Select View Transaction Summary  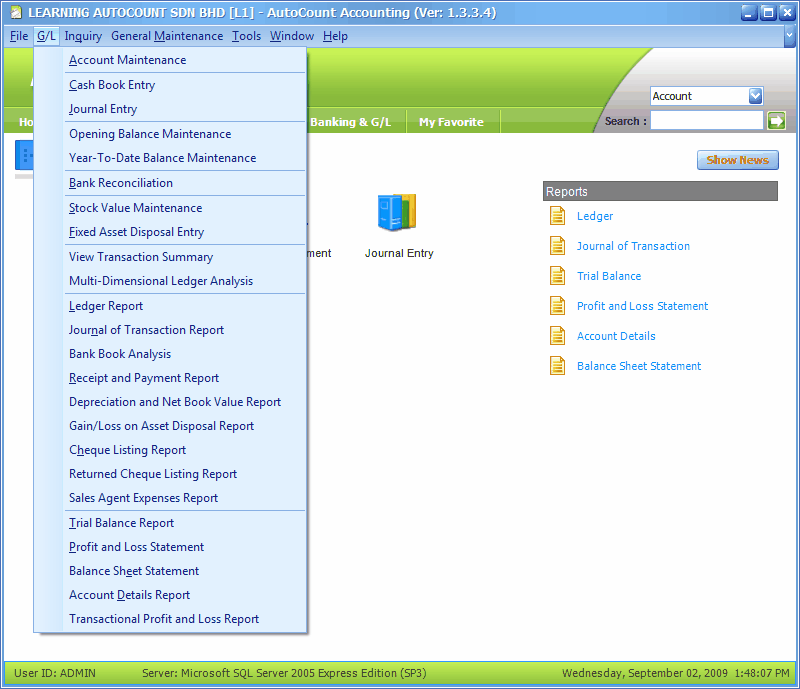[x=185, y=257]
